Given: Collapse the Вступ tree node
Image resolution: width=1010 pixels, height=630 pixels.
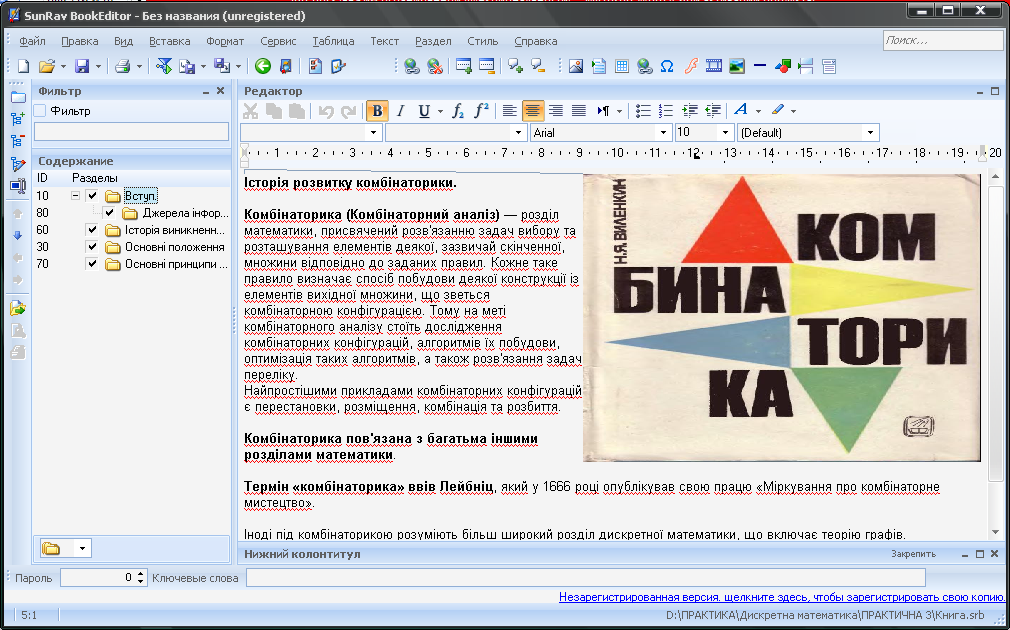Looking at the screenshot, I should point(75,195).
